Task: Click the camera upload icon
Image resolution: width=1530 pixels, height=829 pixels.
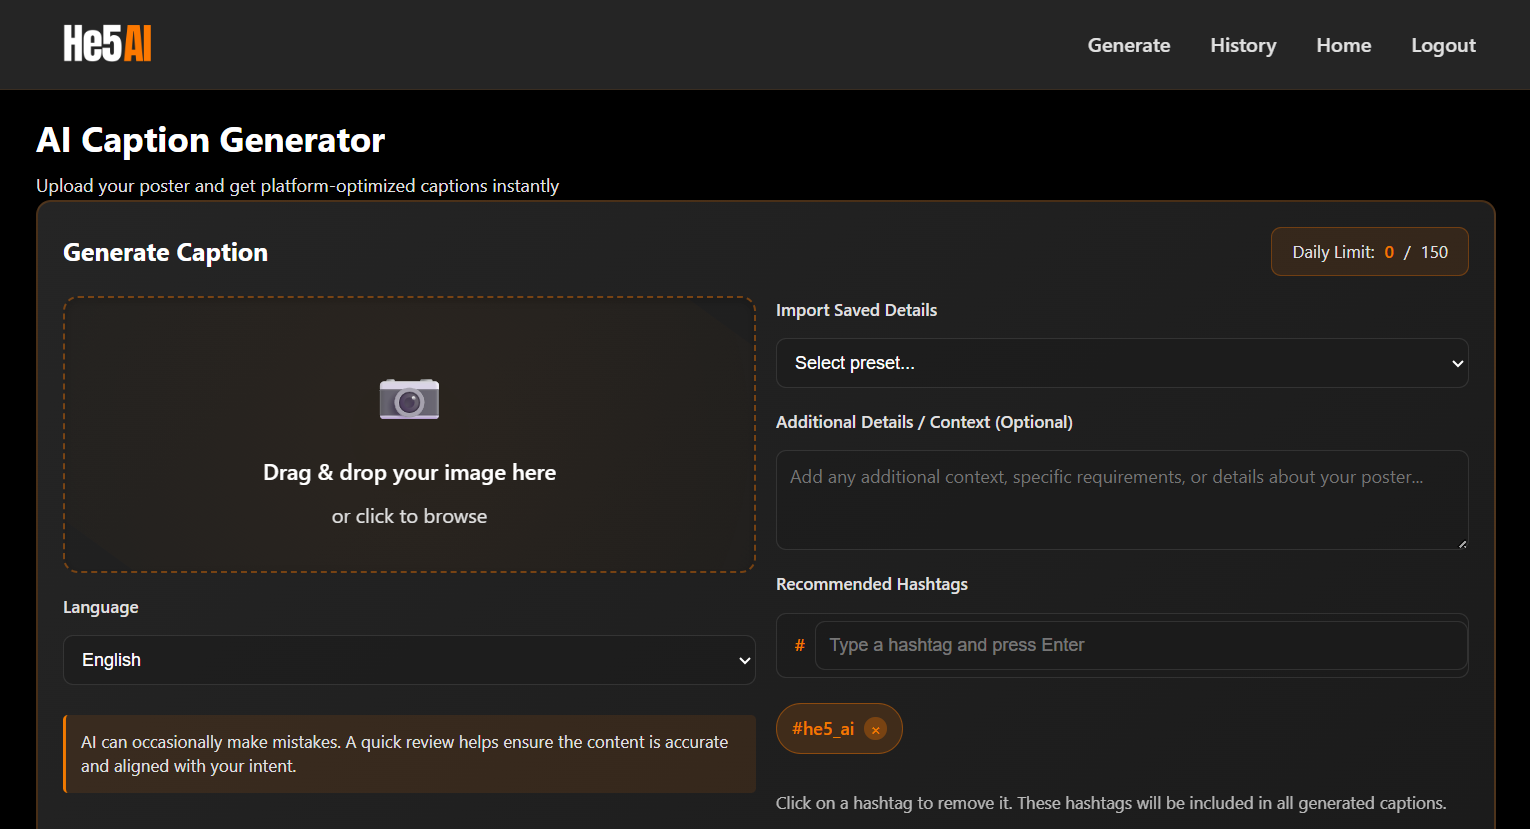Action: click(x=409, y=399)
